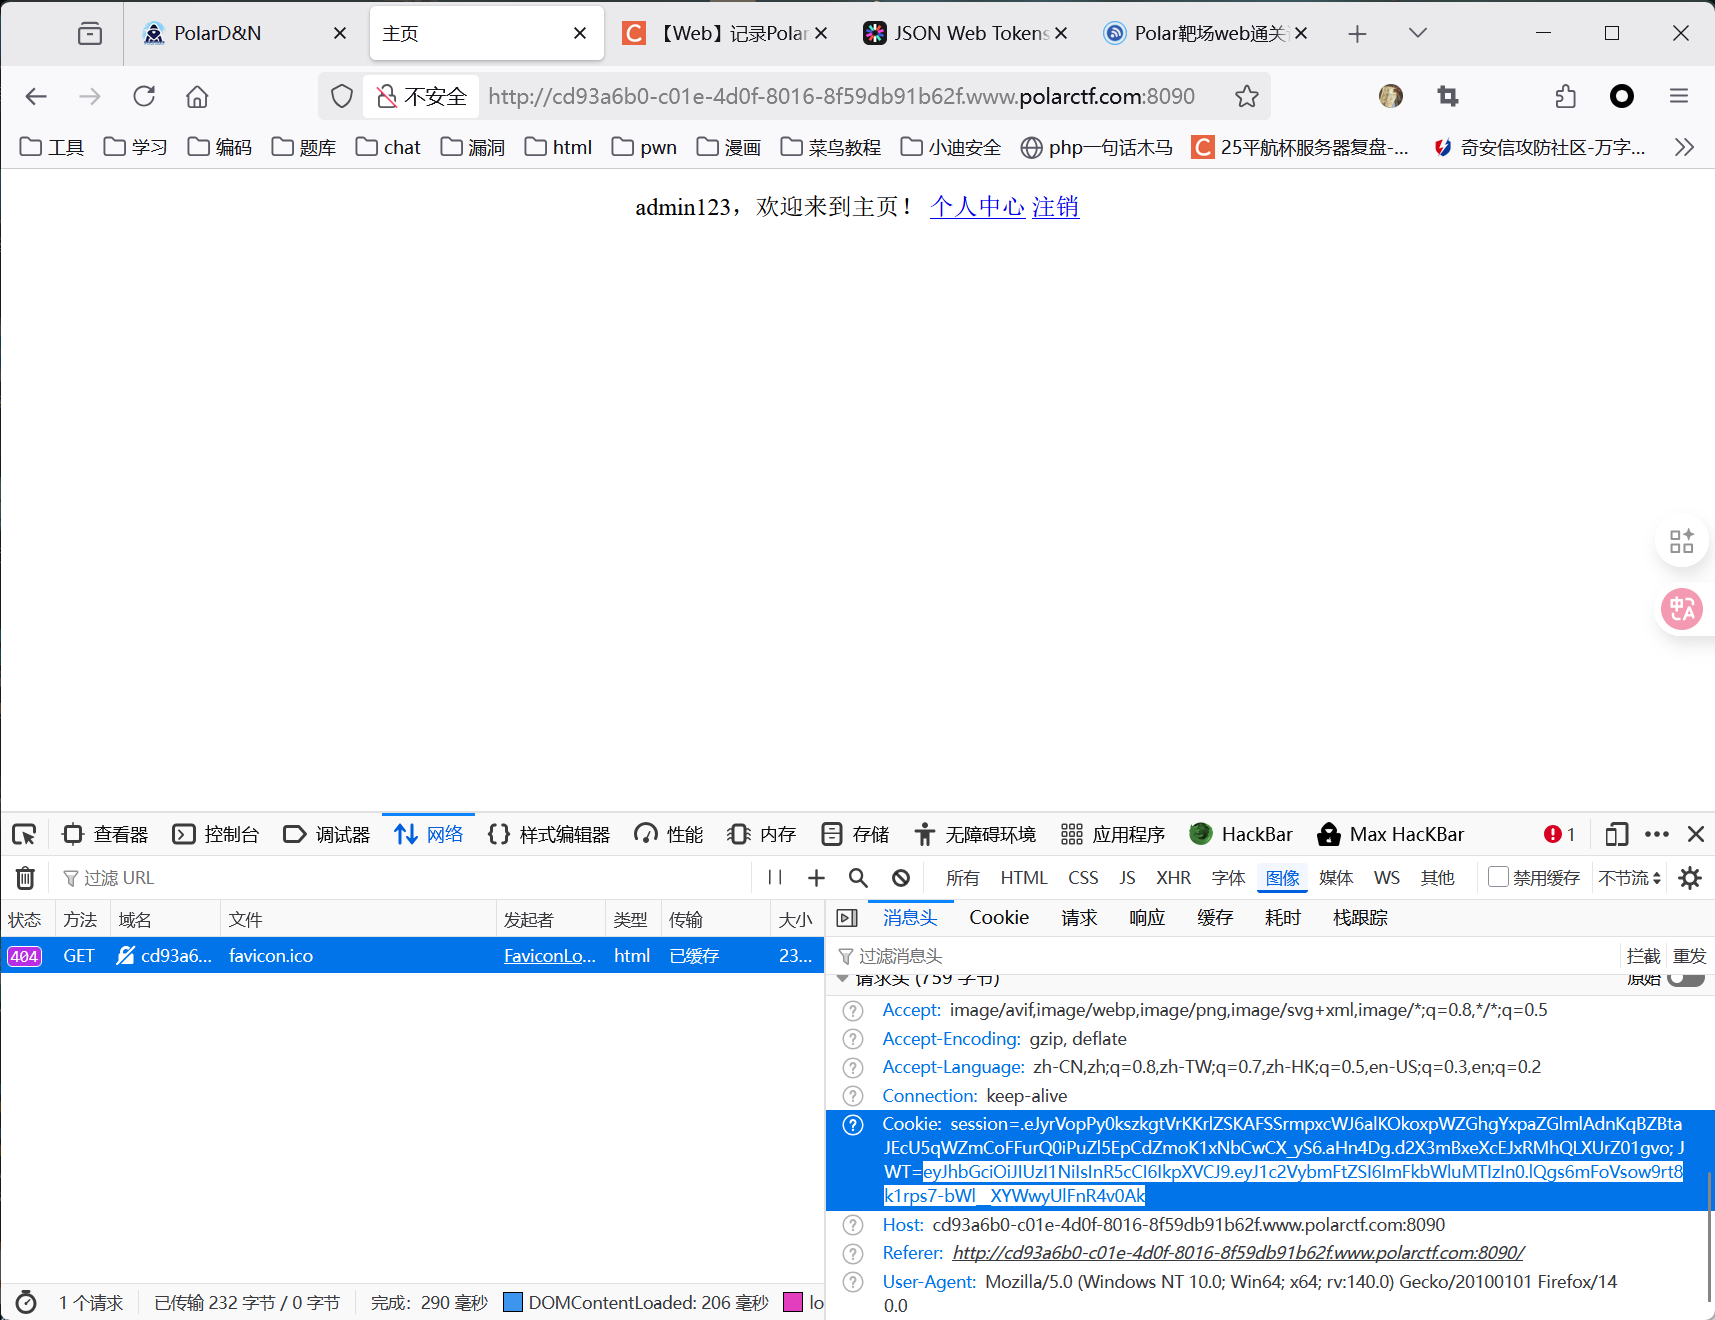Viewport: 1715px width, 1320px height.
Task: Click the 注销 logout link
Action: (1056, 207)
